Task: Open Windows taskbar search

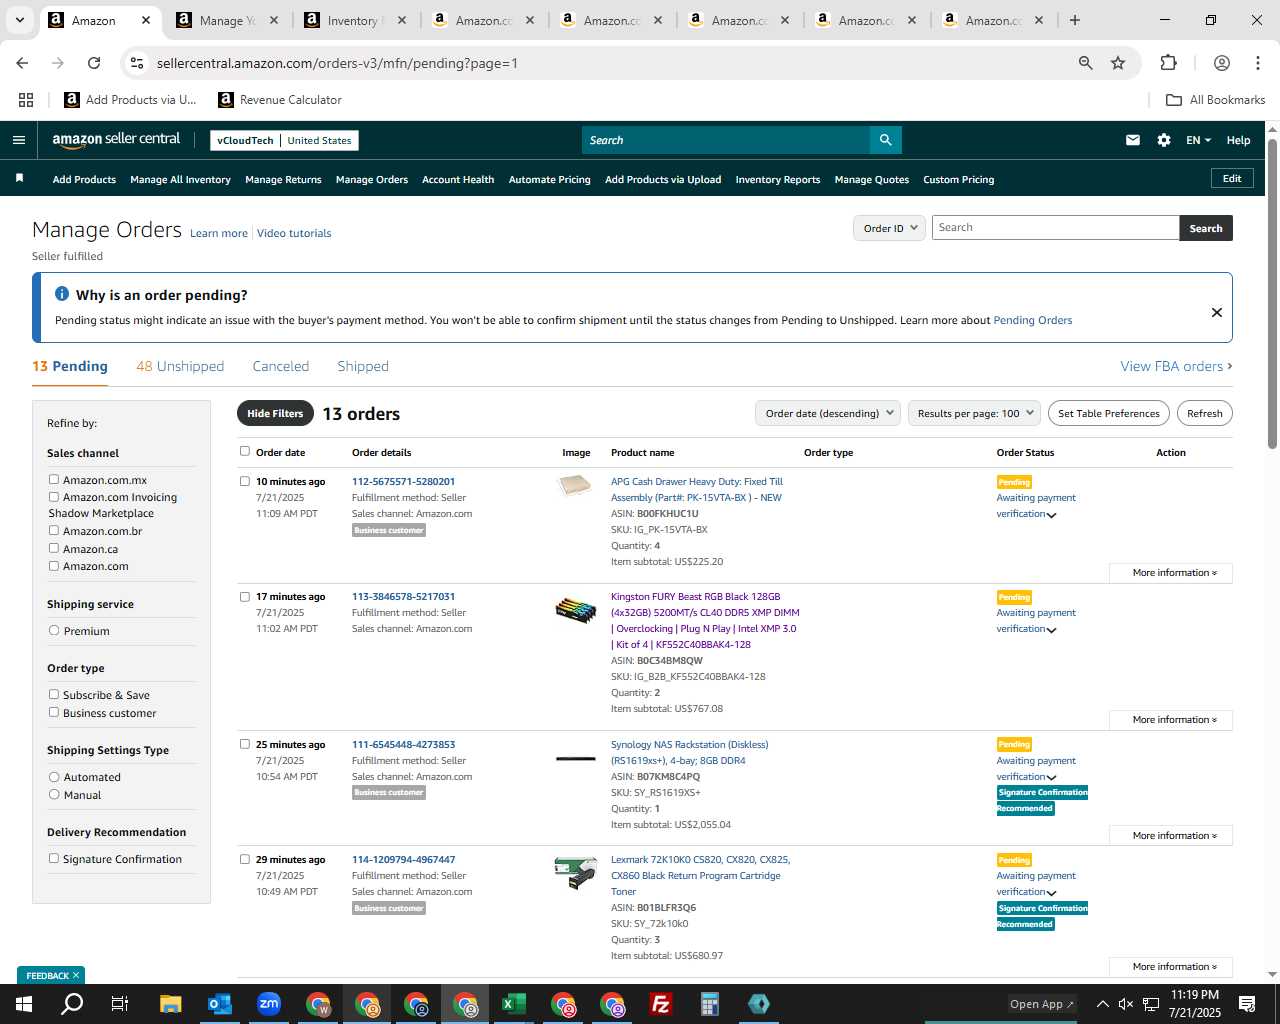Action: [x=72, y=1004]
